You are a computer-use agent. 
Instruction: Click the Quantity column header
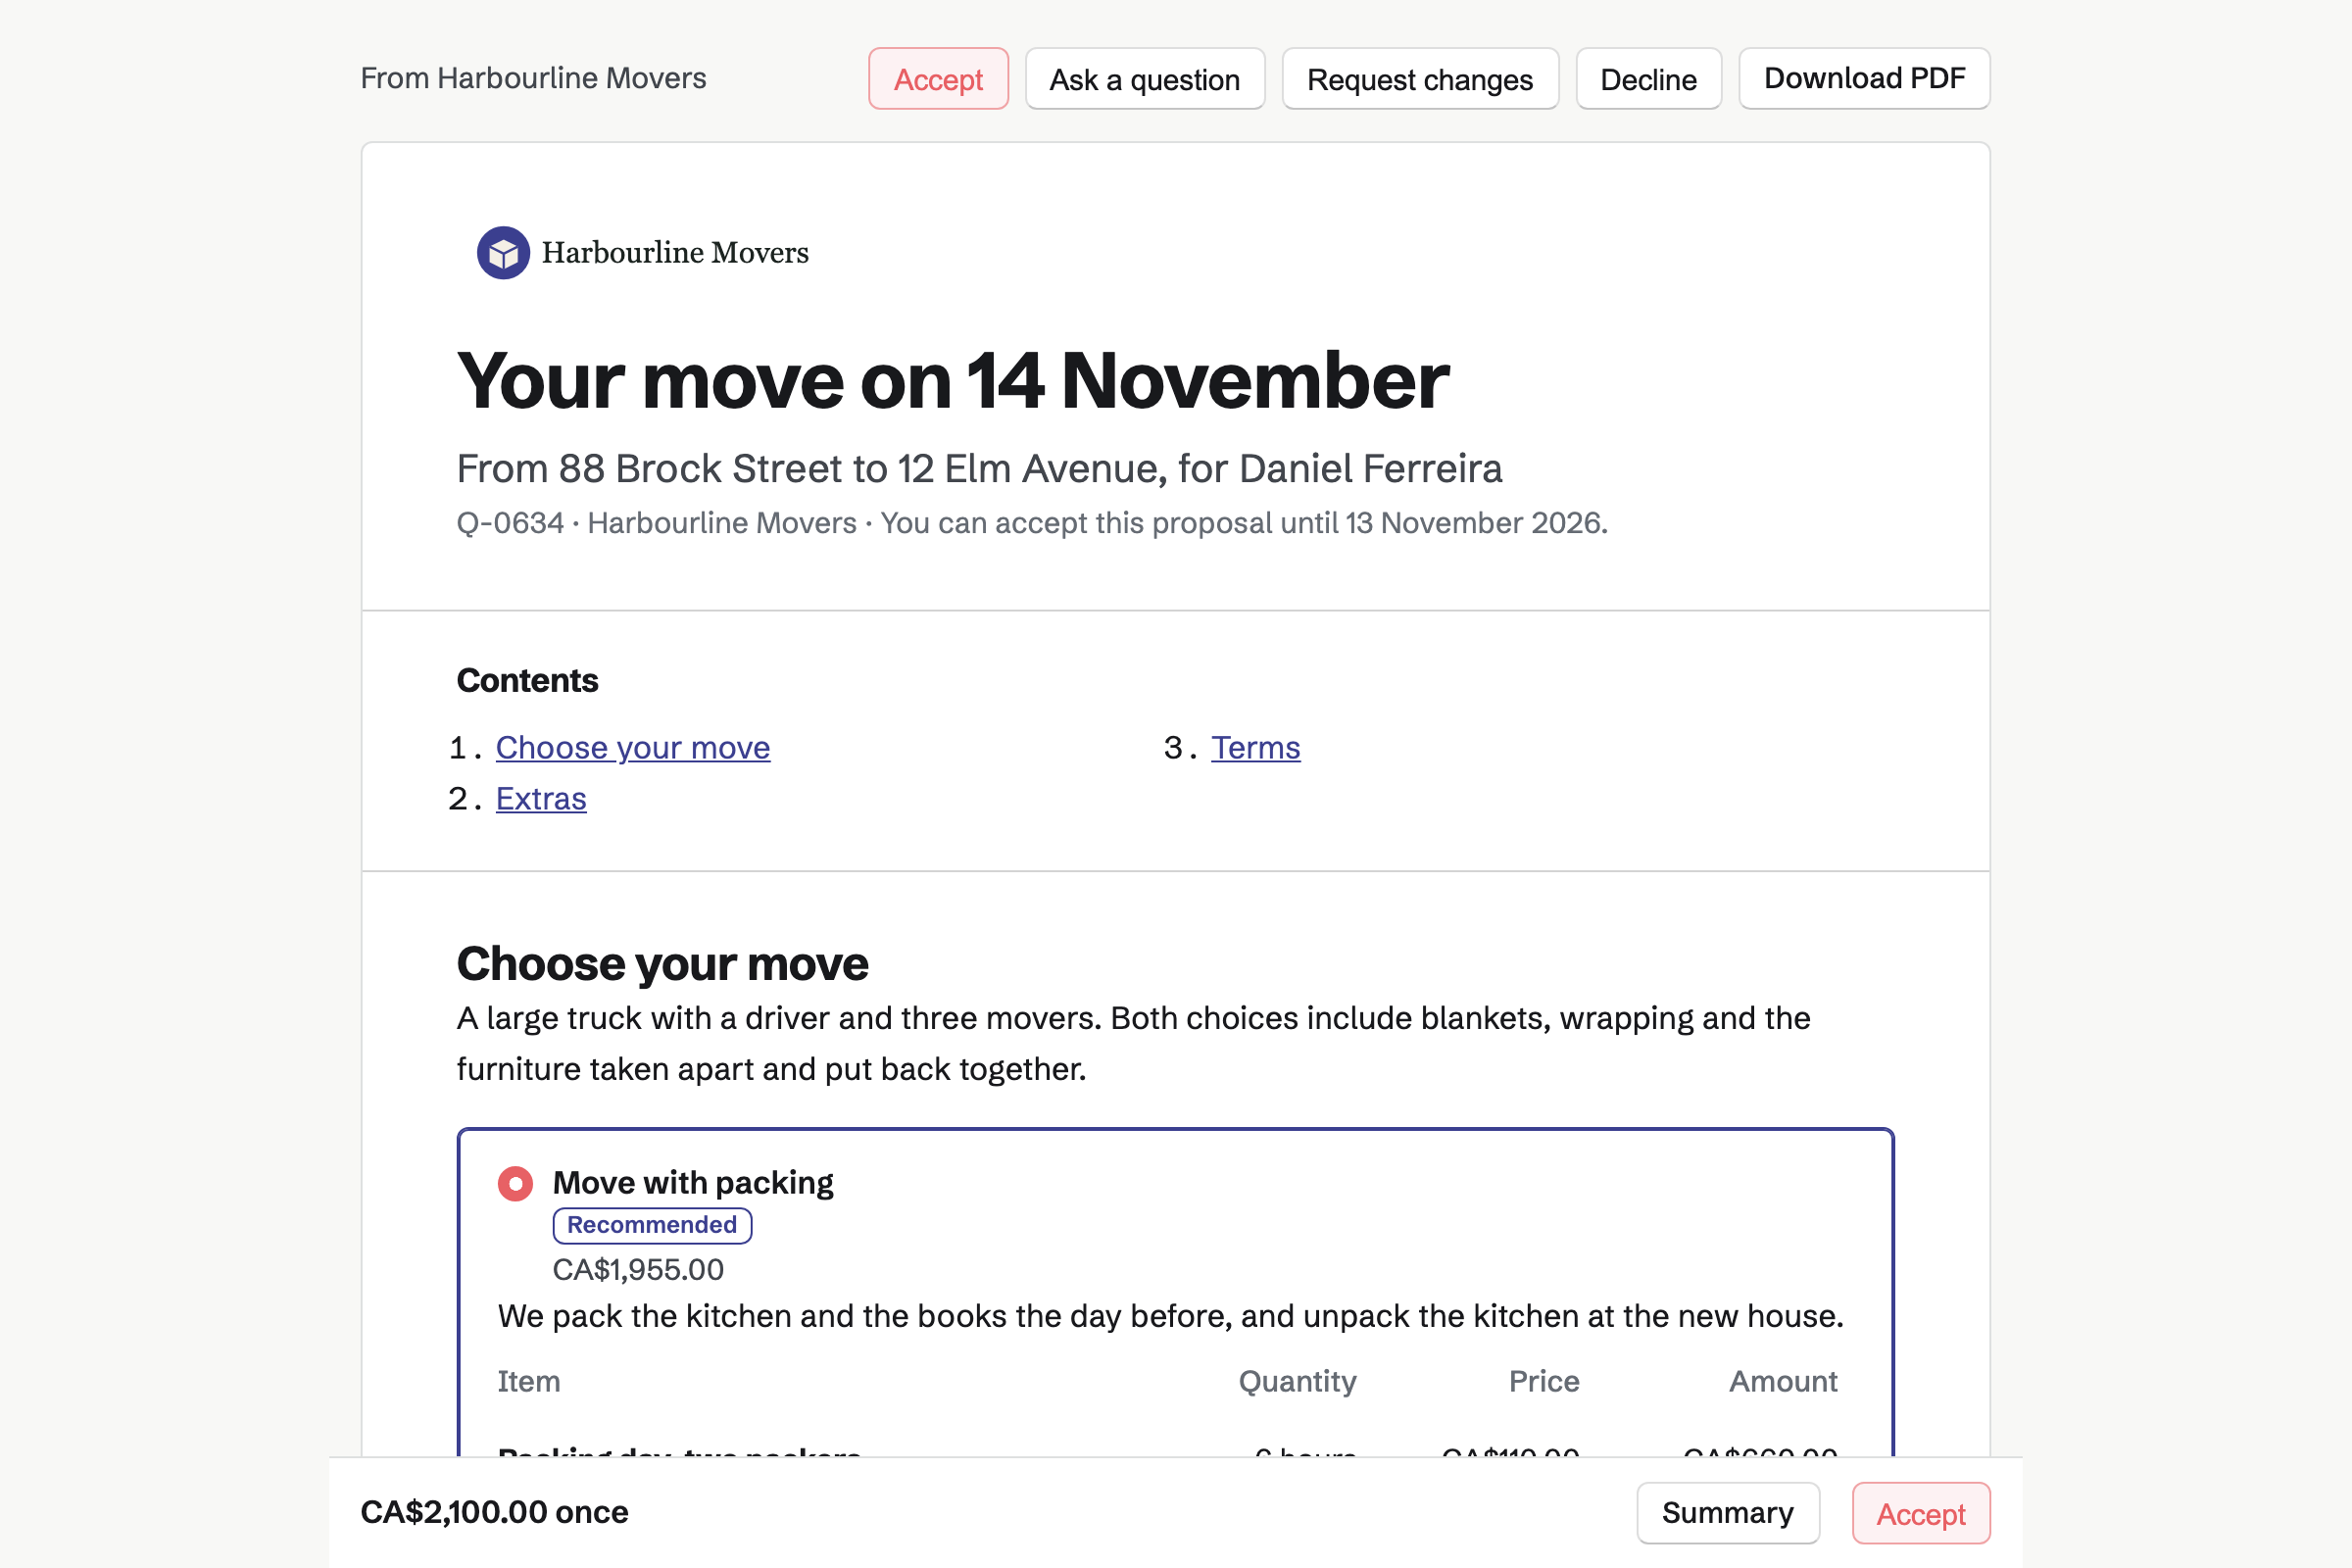click(x=1297, y=1382)
